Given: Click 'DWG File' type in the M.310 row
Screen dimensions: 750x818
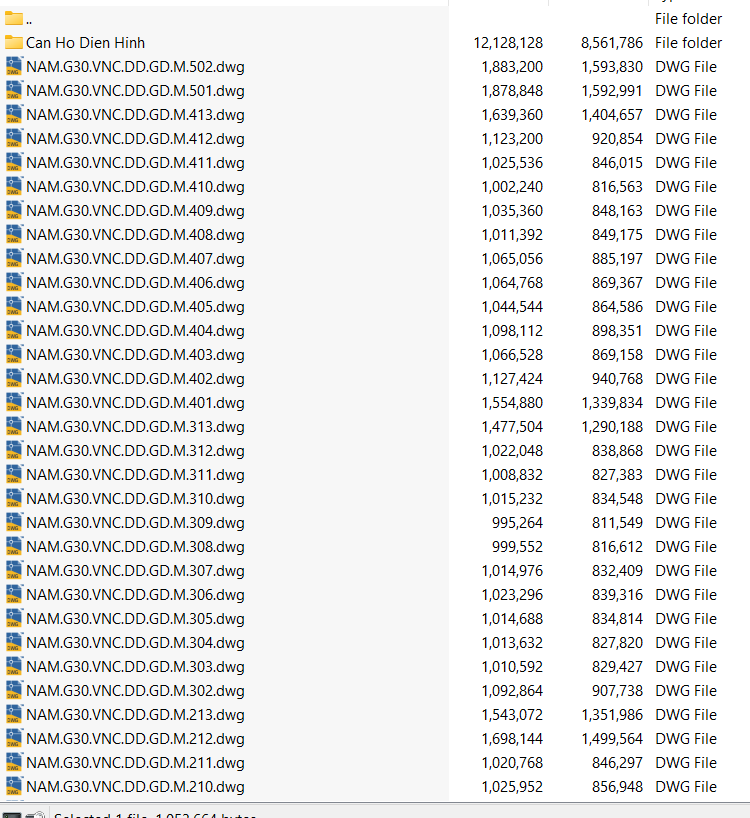Looking at the screenshot, I should [686, 499].
